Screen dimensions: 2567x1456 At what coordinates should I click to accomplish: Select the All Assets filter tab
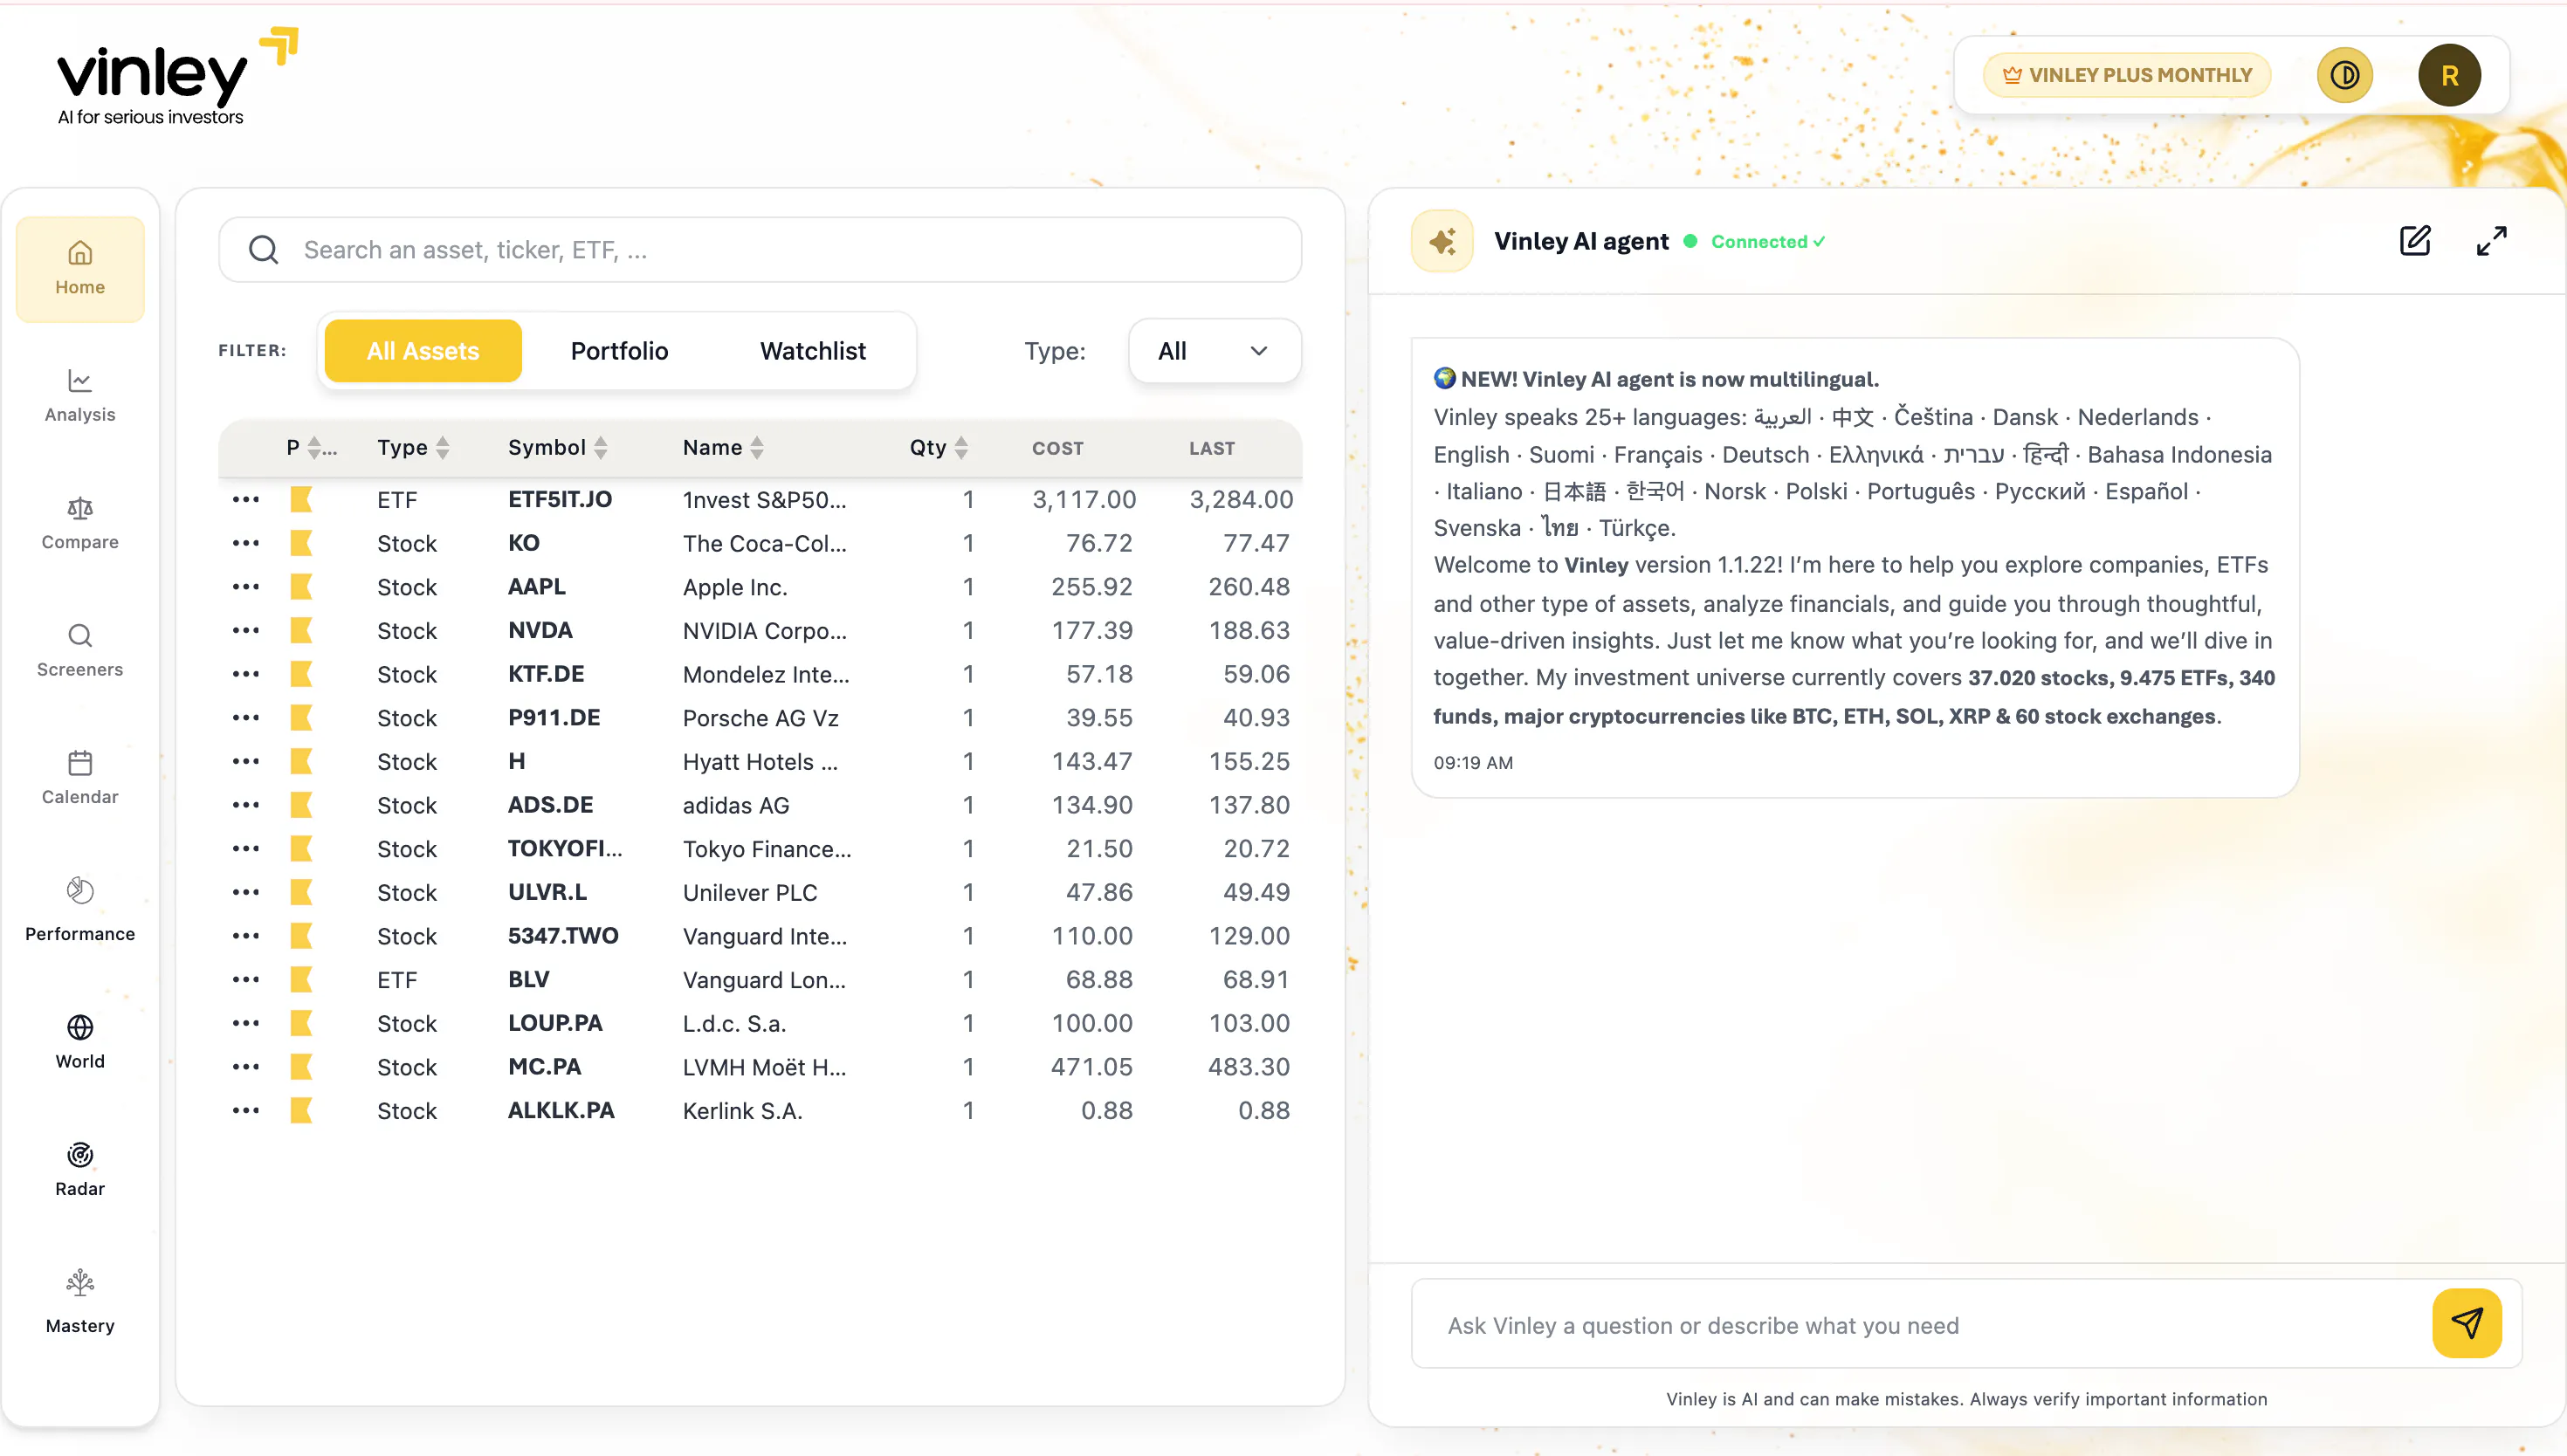[x=423, y=351]
